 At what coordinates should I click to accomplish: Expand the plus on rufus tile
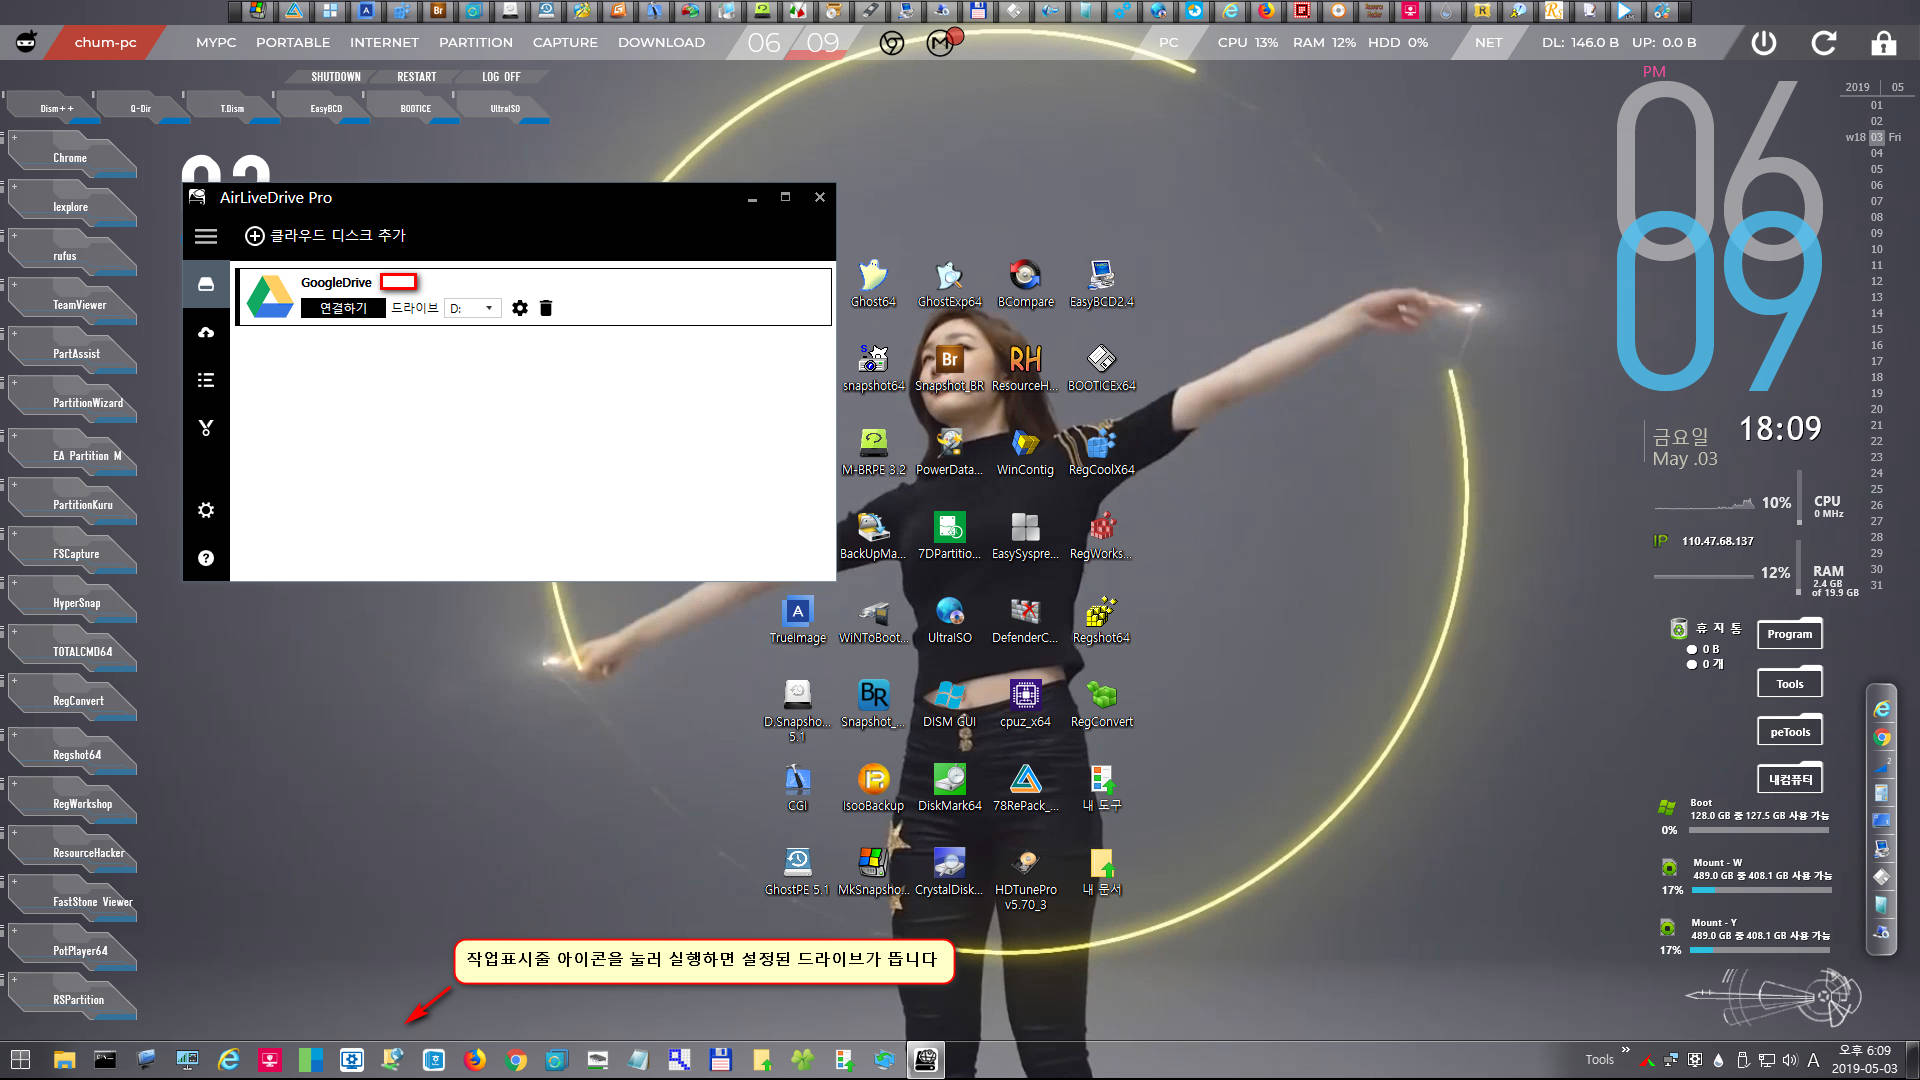click(x=14, y=236)
